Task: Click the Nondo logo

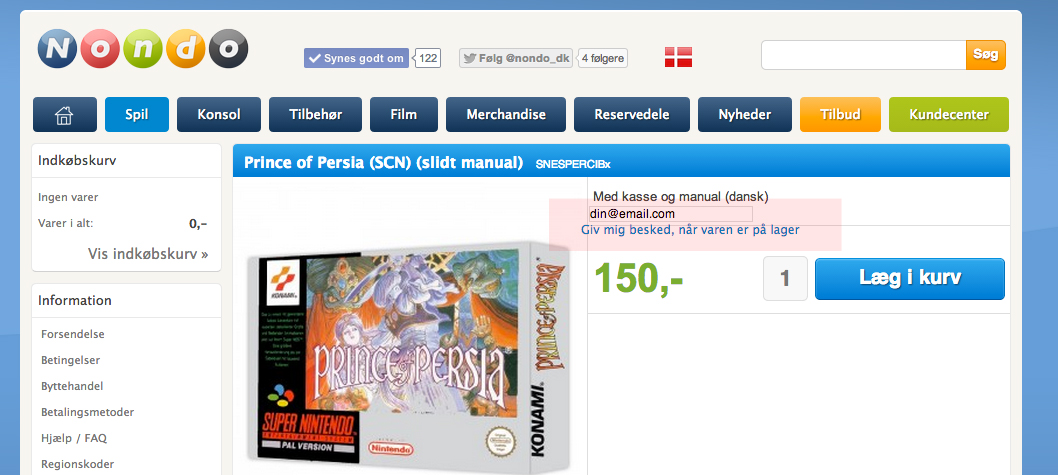Action: point(143,49)
